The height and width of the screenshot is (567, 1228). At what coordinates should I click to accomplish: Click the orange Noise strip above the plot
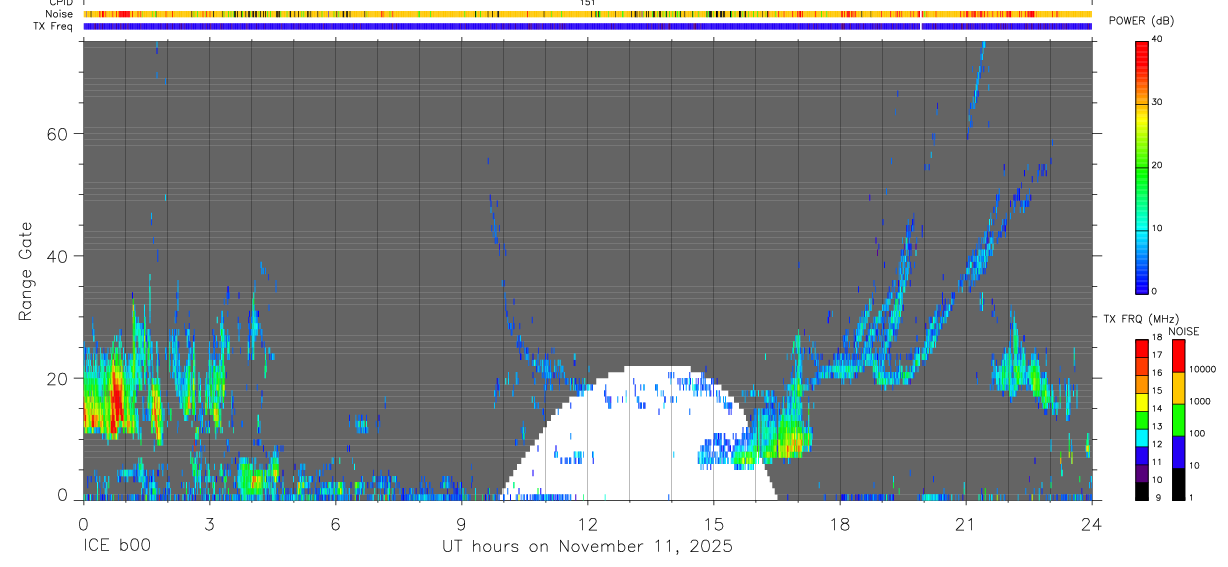587,14
